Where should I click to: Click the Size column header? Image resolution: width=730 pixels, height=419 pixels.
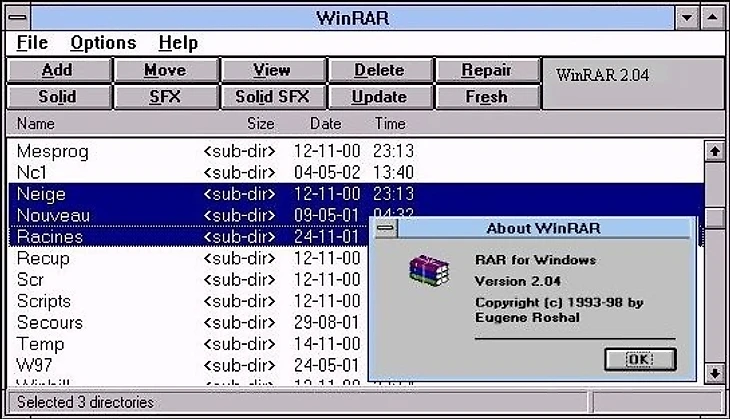pos(261,123)
